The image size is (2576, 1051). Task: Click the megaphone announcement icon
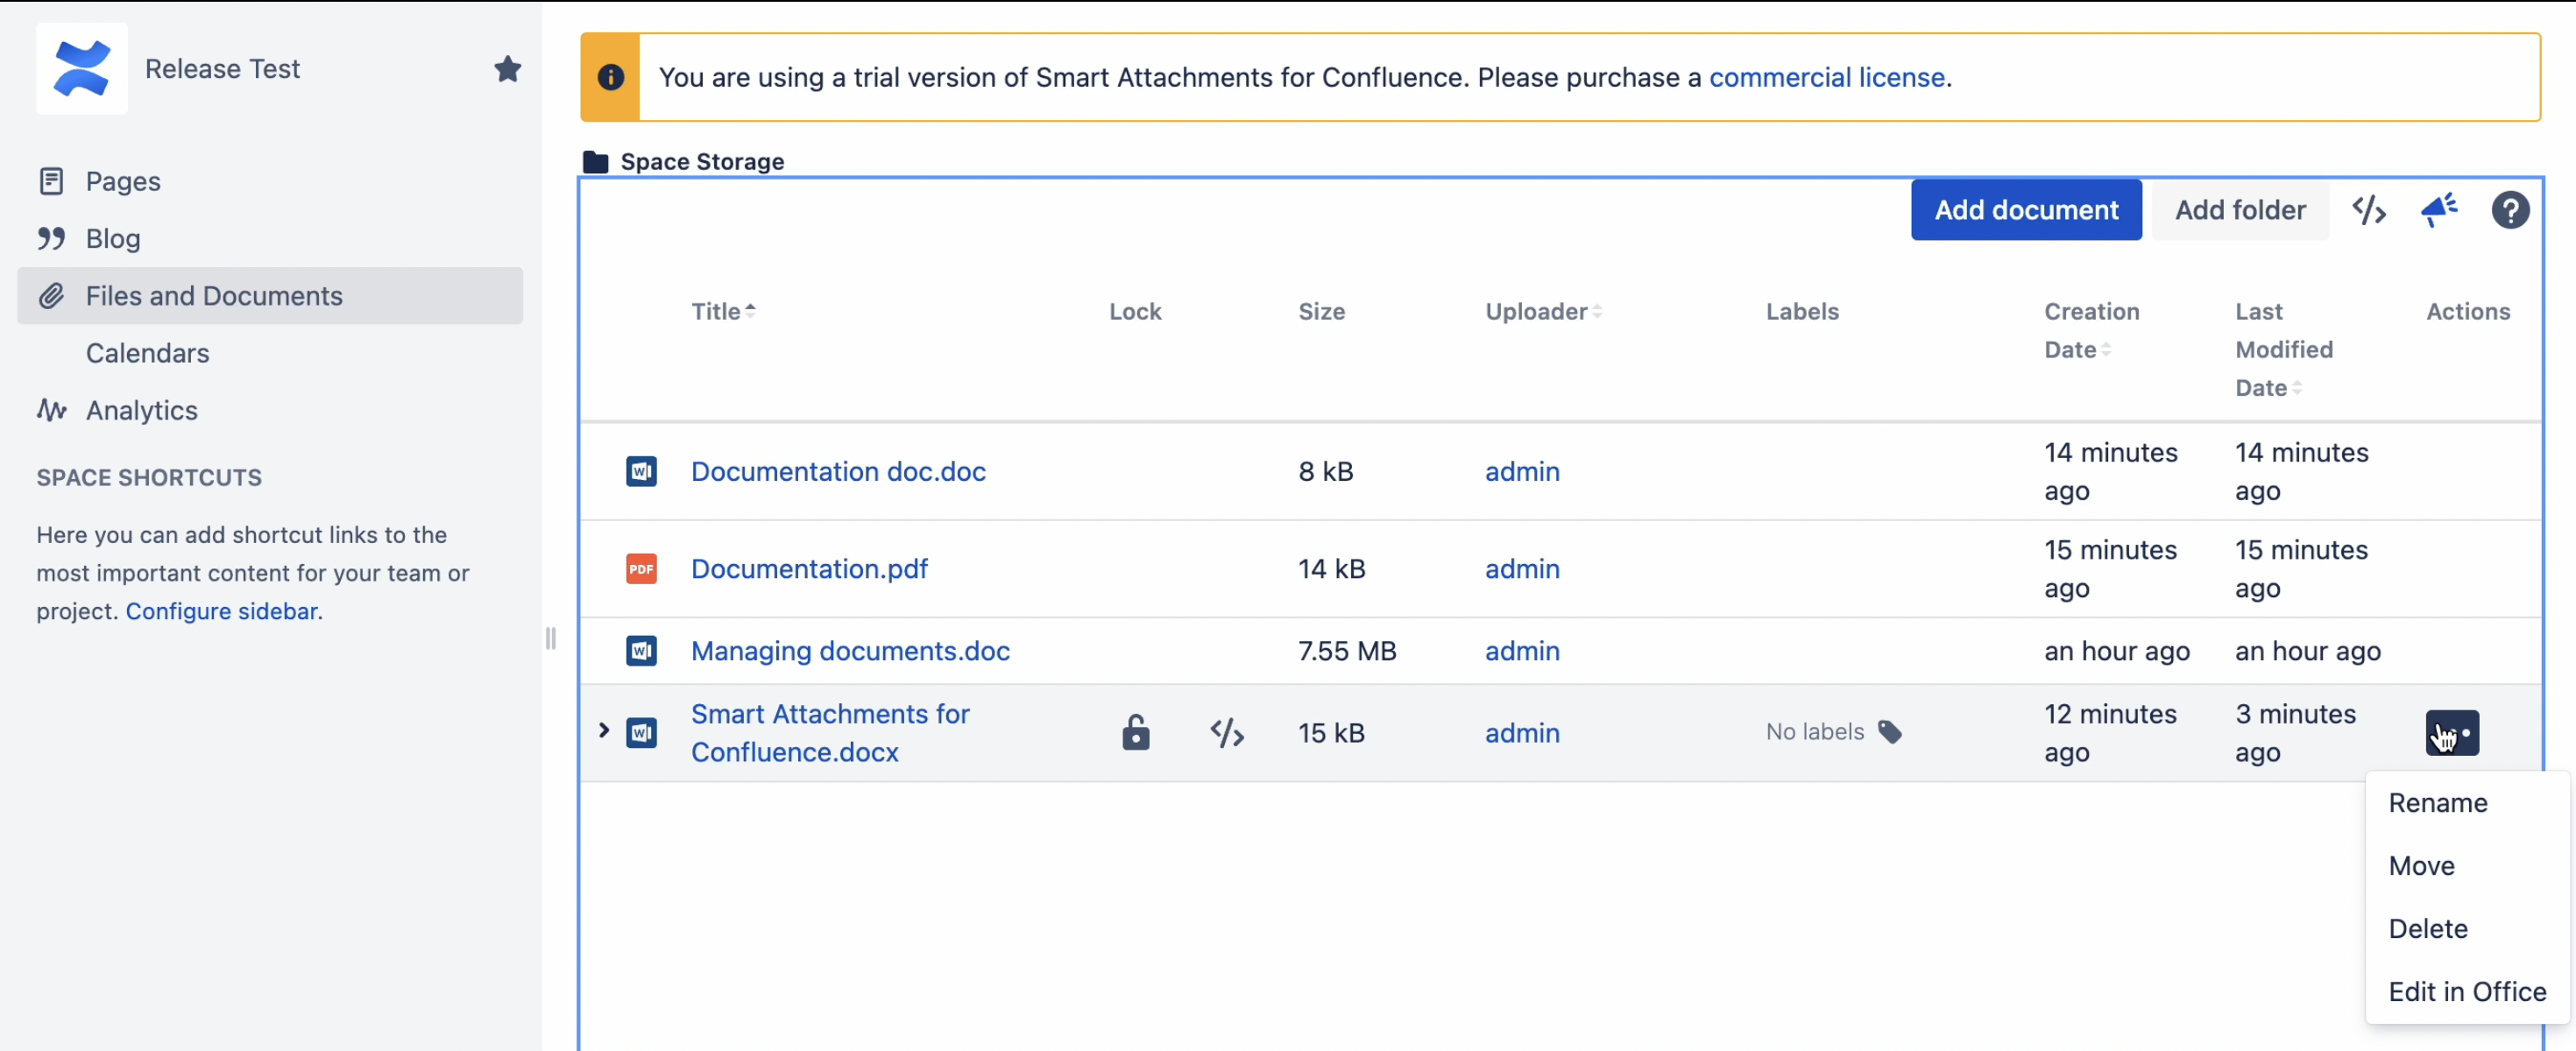(x=2438, y=210)
